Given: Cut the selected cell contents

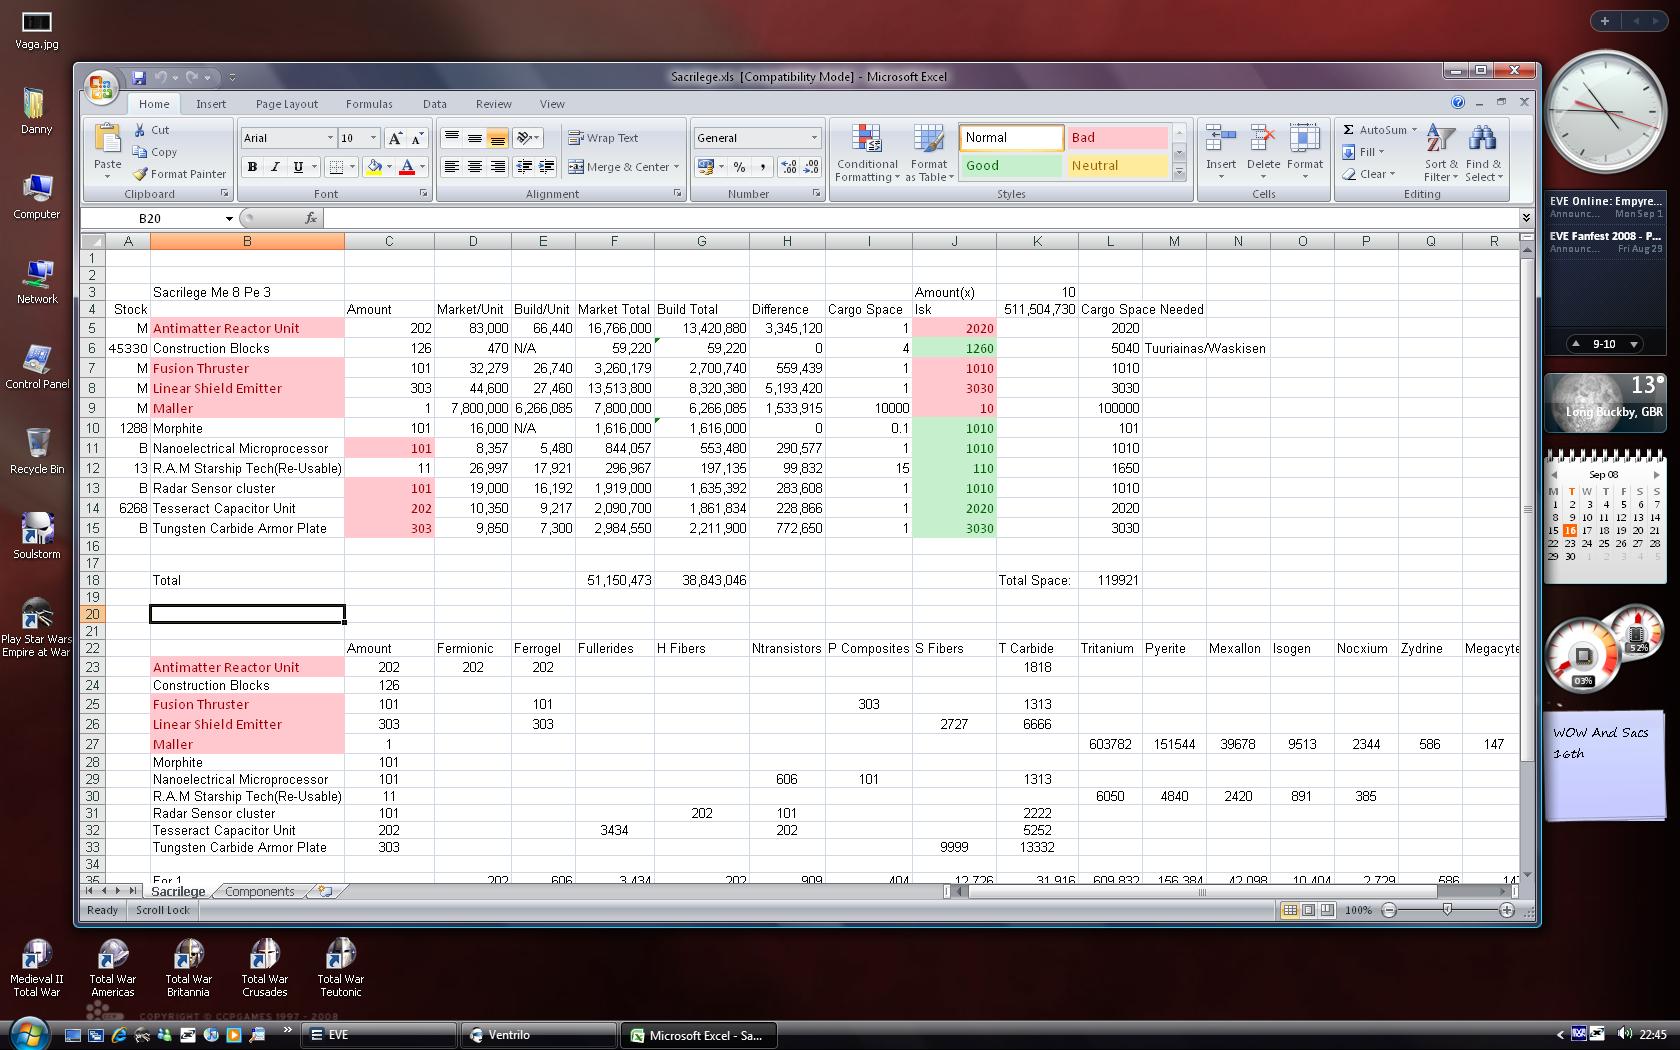Looking at the screenshot, I should tap(152, 130).
